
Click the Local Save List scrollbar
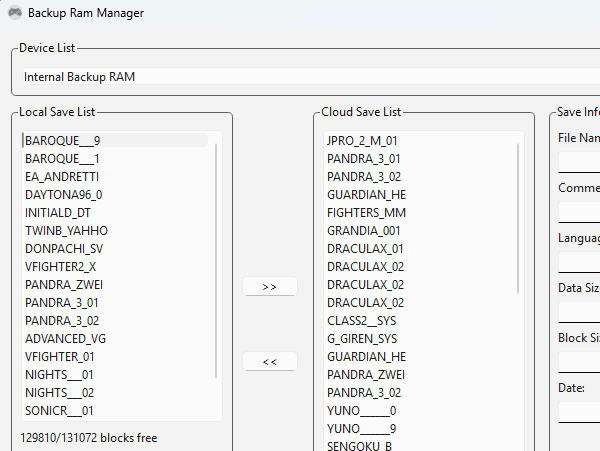(216, 261)
